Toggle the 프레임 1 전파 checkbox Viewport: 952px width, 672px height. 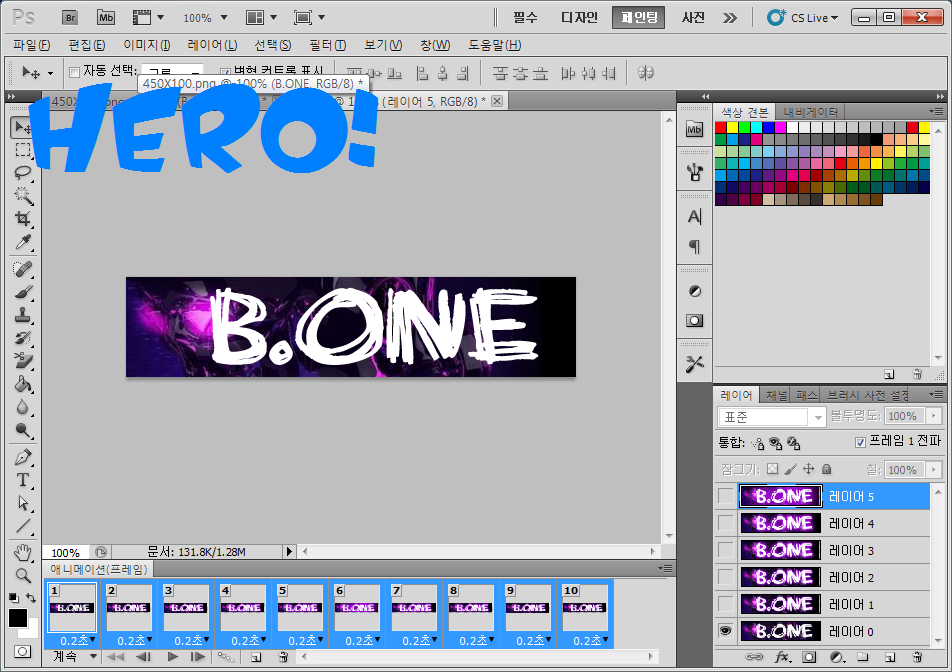[860, 442]
